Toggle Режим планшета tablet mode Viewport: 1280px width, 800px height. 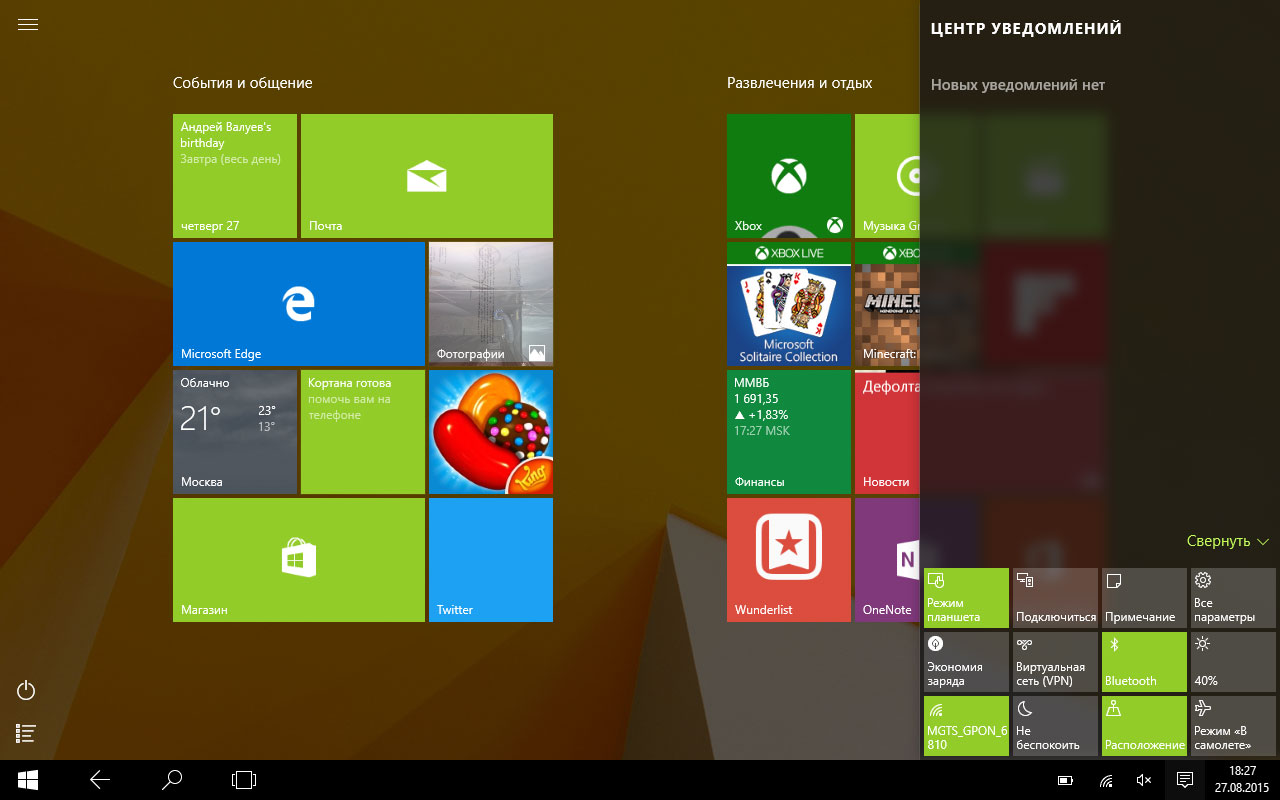pyautogui.click(x=967, y=598)
